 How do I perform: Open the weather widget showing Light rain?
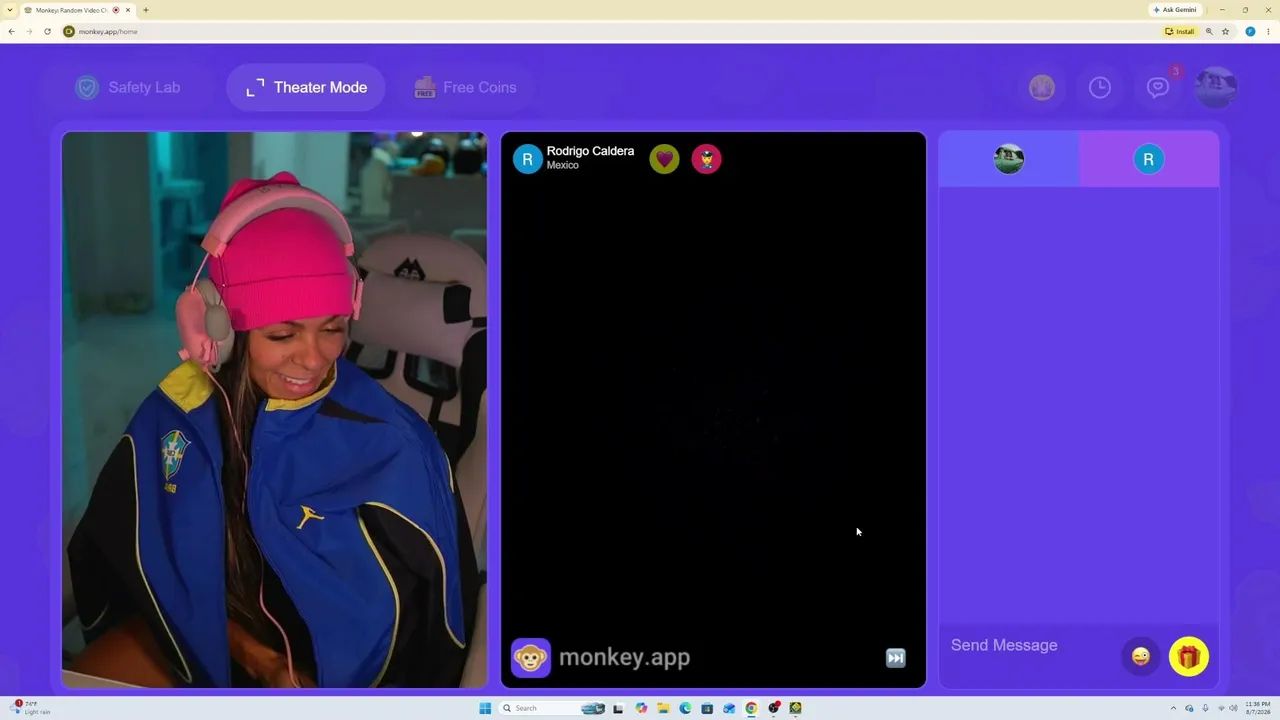coord(31,708)
